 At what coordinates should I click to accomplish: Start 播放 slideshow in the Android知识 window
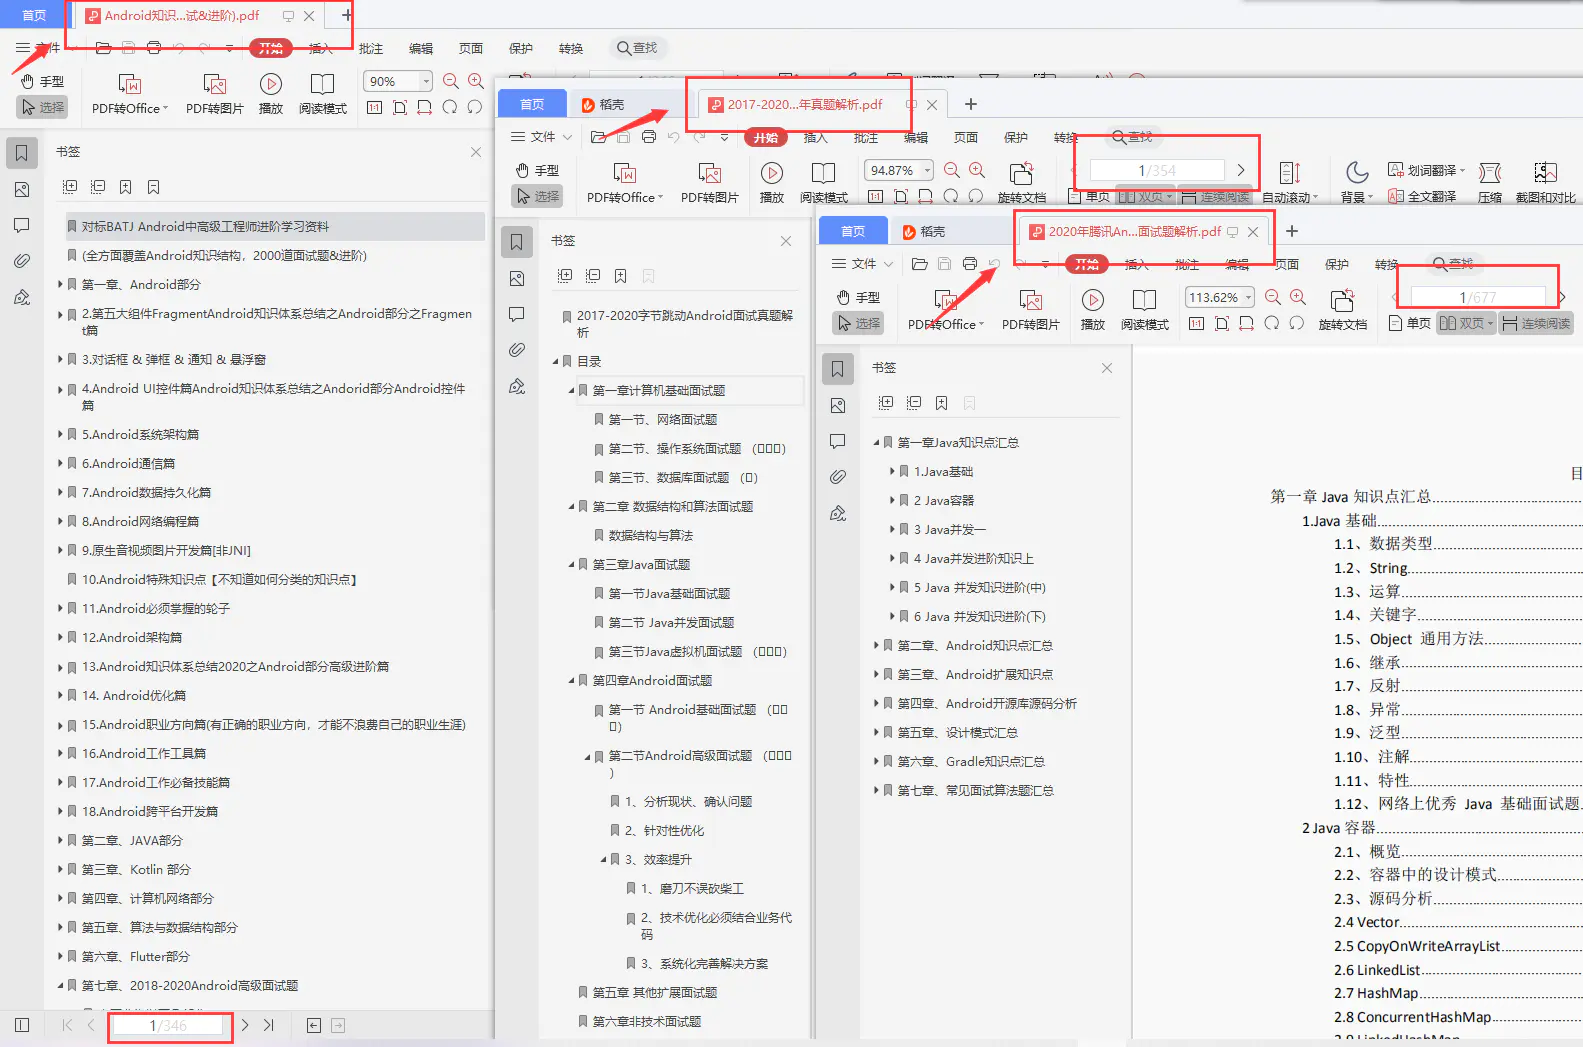[271, 94]
